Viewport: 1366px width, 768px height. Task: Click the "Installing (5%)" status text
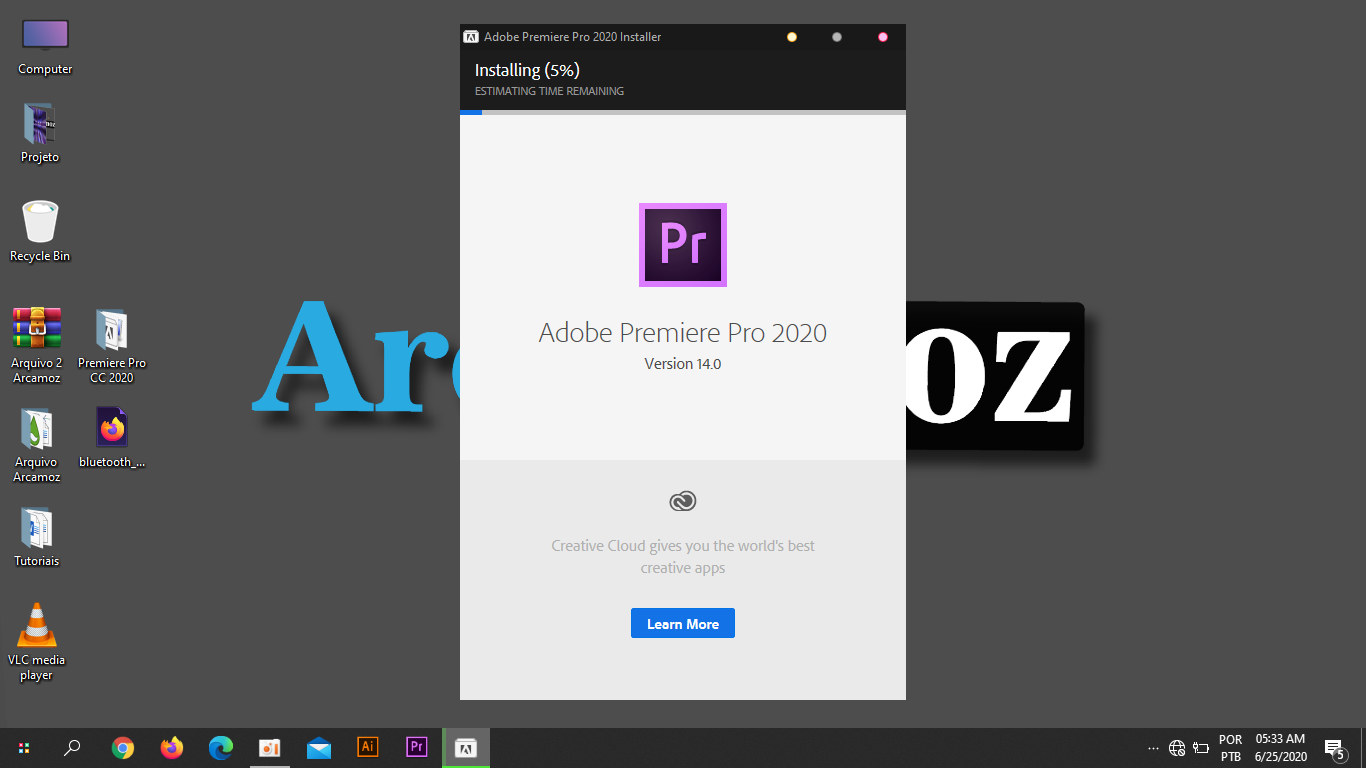pos(527,70)
